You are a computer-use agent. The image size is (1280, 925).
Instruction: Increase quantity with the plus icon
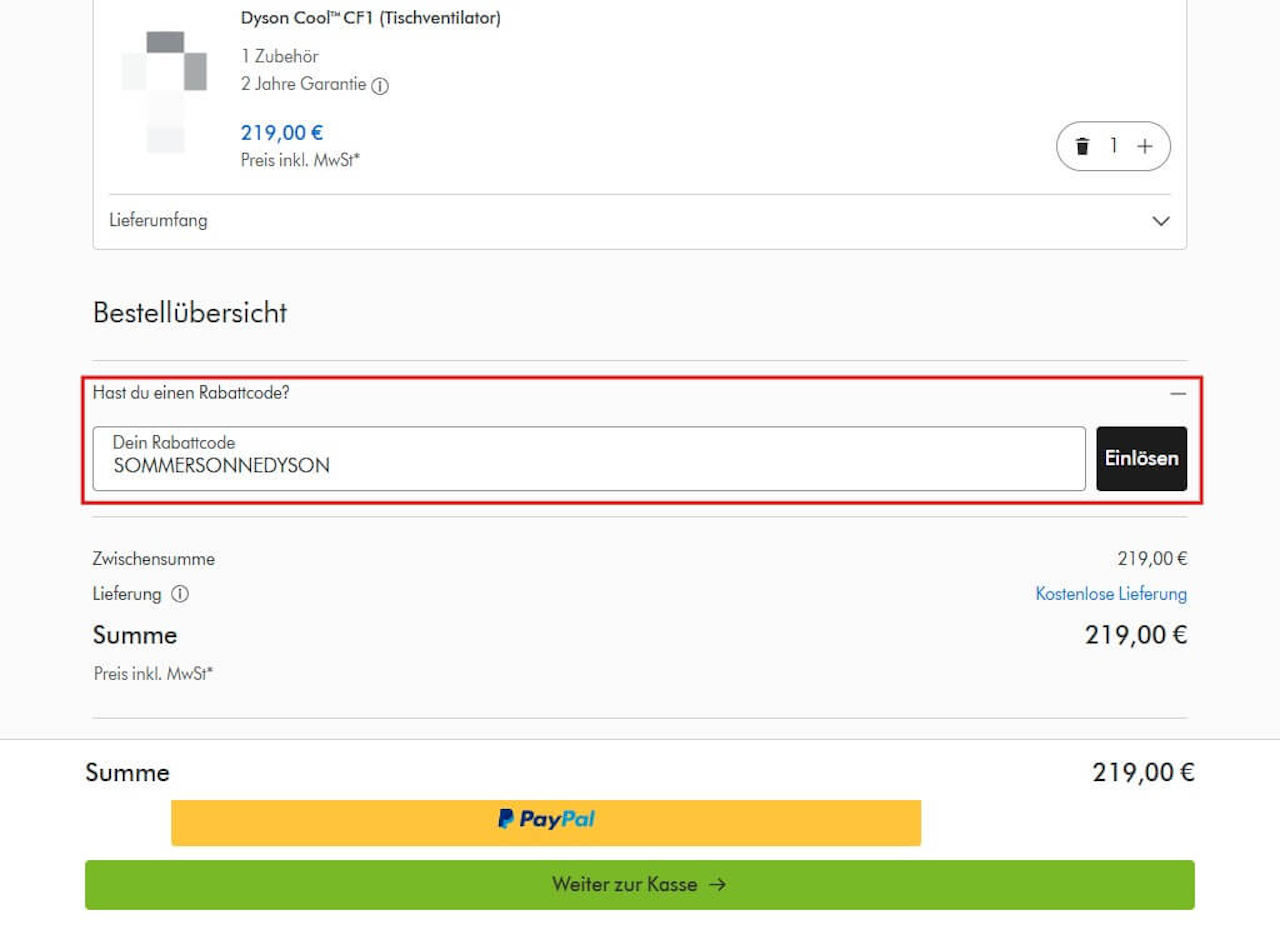click(x=1145, y=147)
